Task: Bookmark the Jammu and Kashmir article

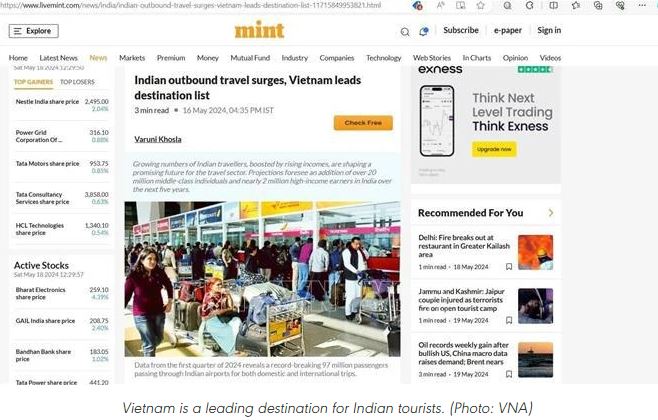Action: pyautogui.click(x=509, y=321)
